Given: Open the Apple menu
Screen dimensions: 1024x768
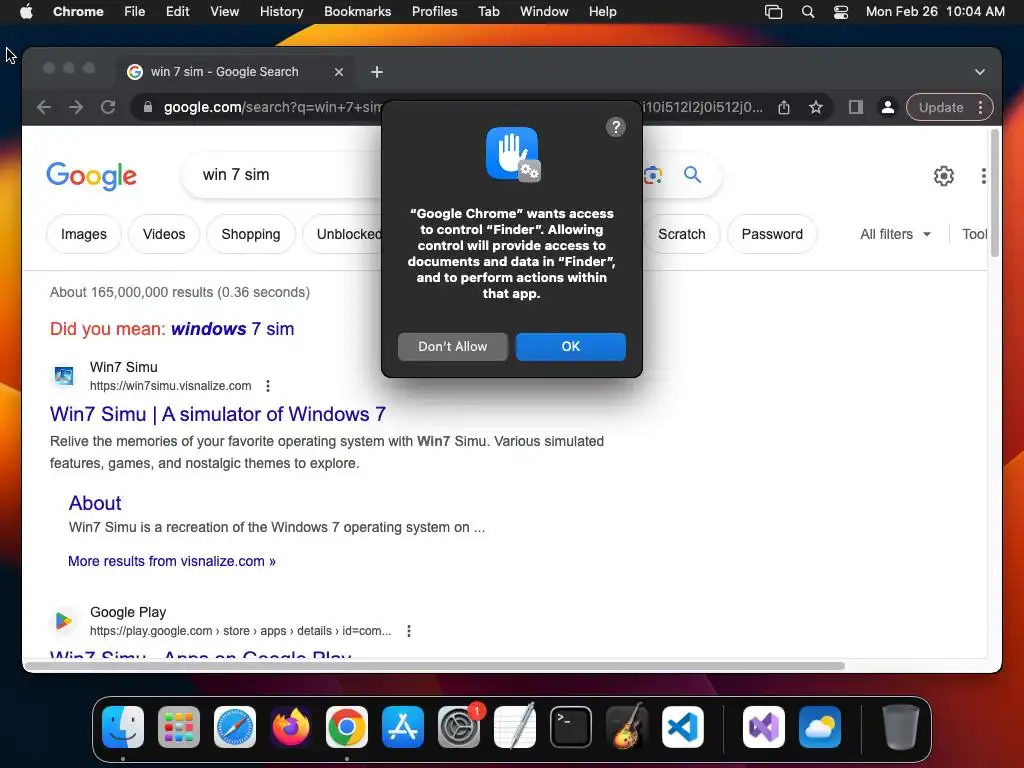Looking at the screenshot, I should coord(26,12).
